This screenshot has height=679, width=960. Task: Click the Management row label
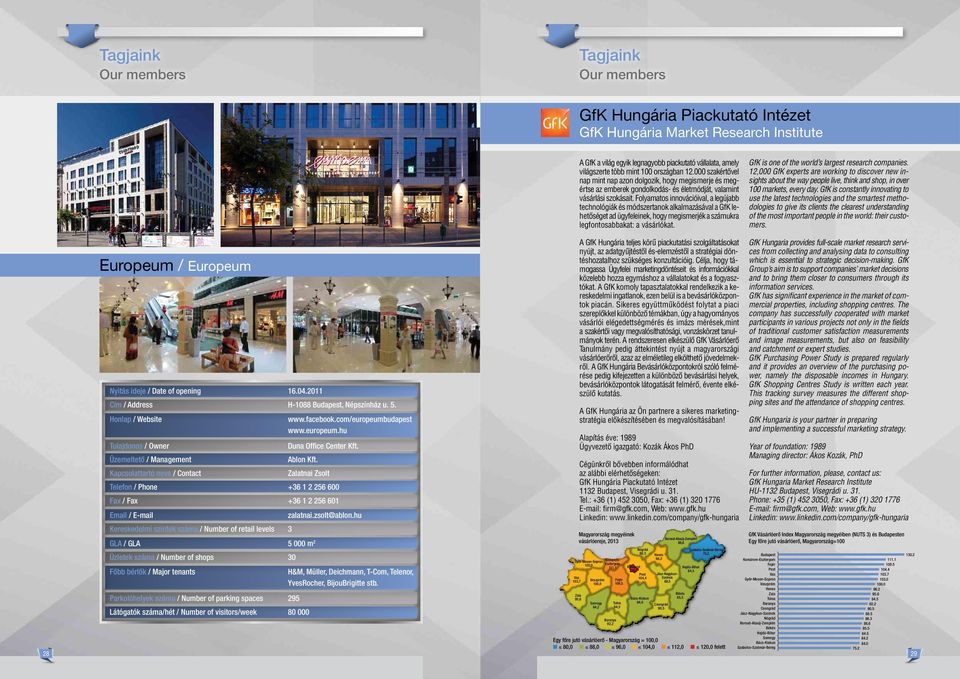pos(150,459)
